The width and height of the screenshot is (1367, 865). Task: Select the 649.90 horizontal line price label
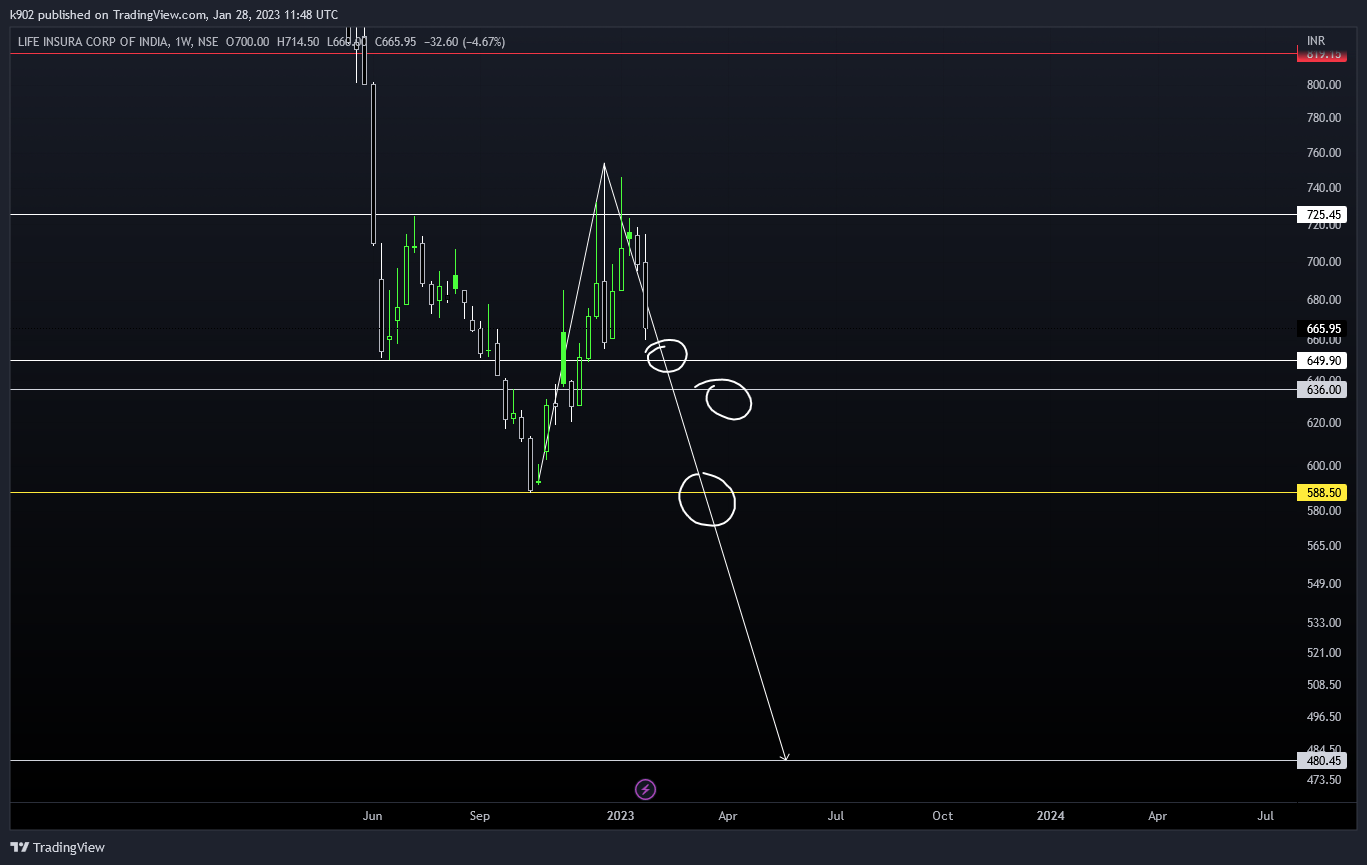[x=1321, y=360]
